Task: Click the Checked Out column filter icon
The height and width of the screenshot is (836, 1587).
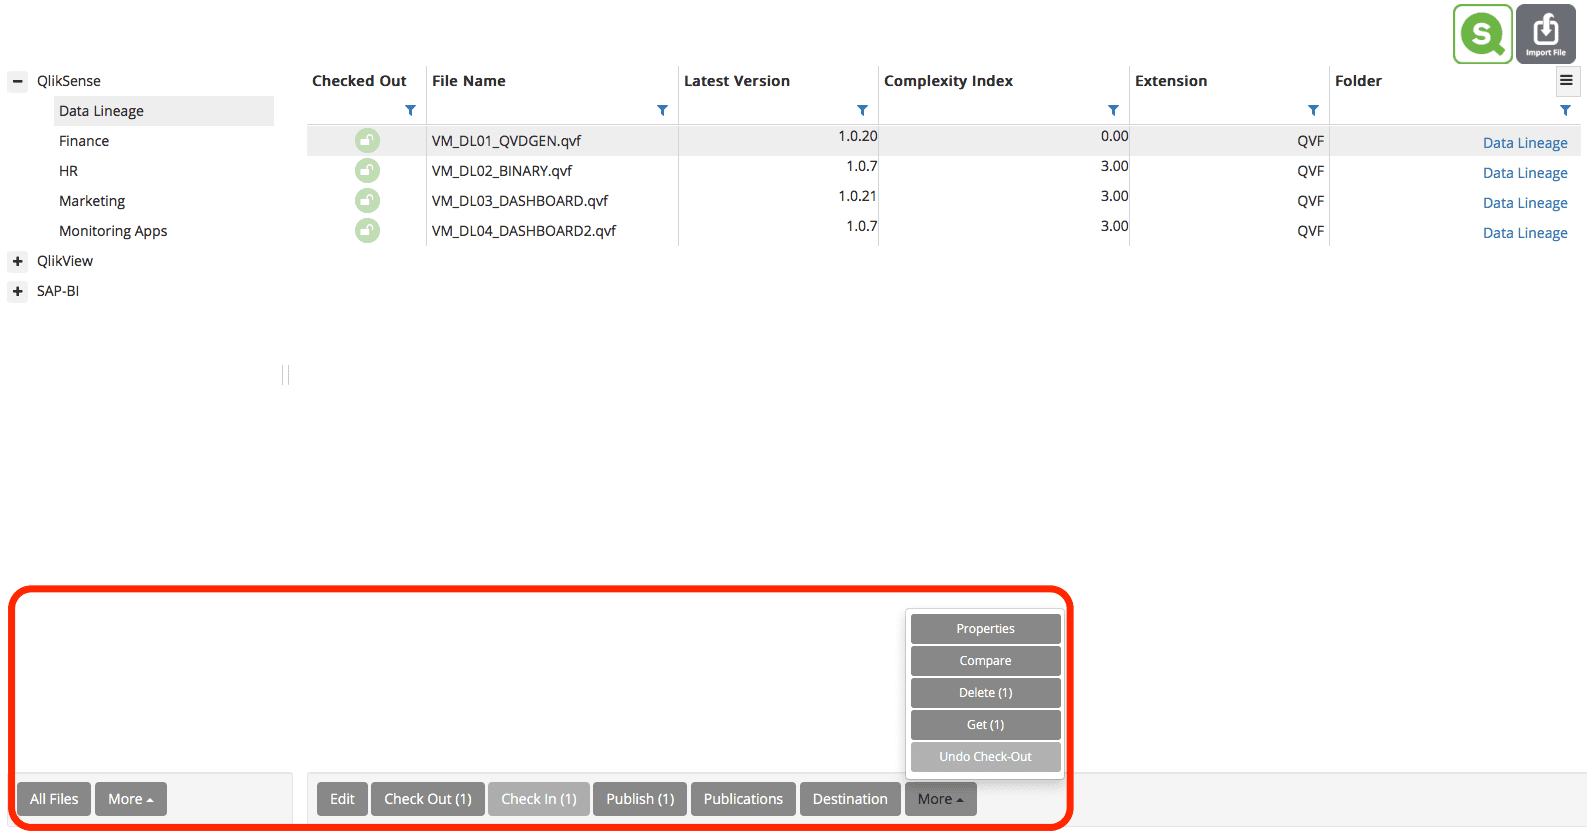Action: pos(410,110)
